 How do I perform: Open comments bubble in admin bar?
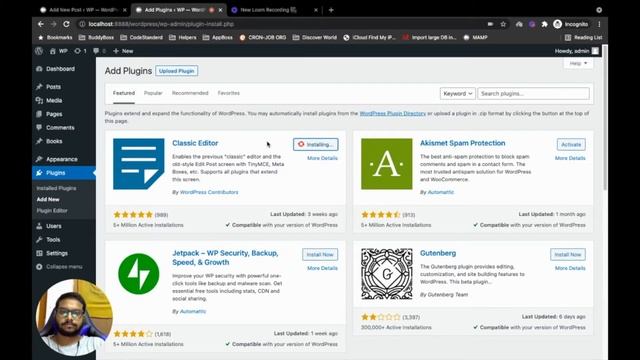(x=99, y=51)
